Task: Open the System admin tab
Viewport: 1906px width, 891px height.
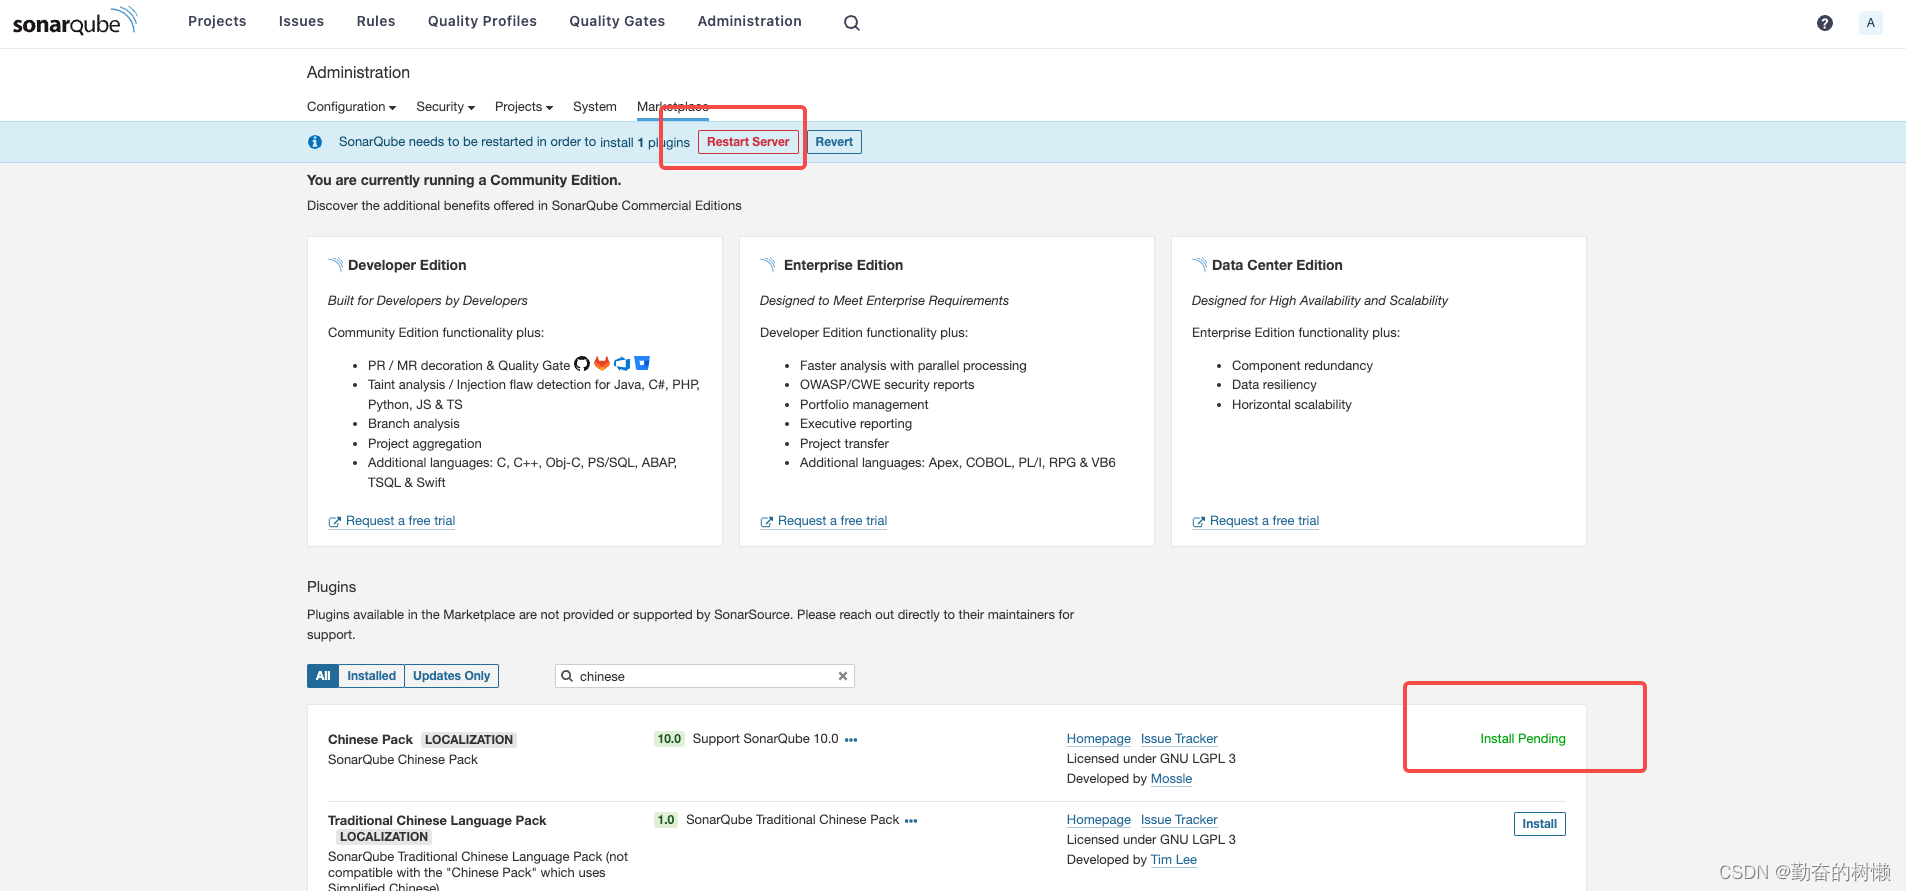Action: coord(594,107)
